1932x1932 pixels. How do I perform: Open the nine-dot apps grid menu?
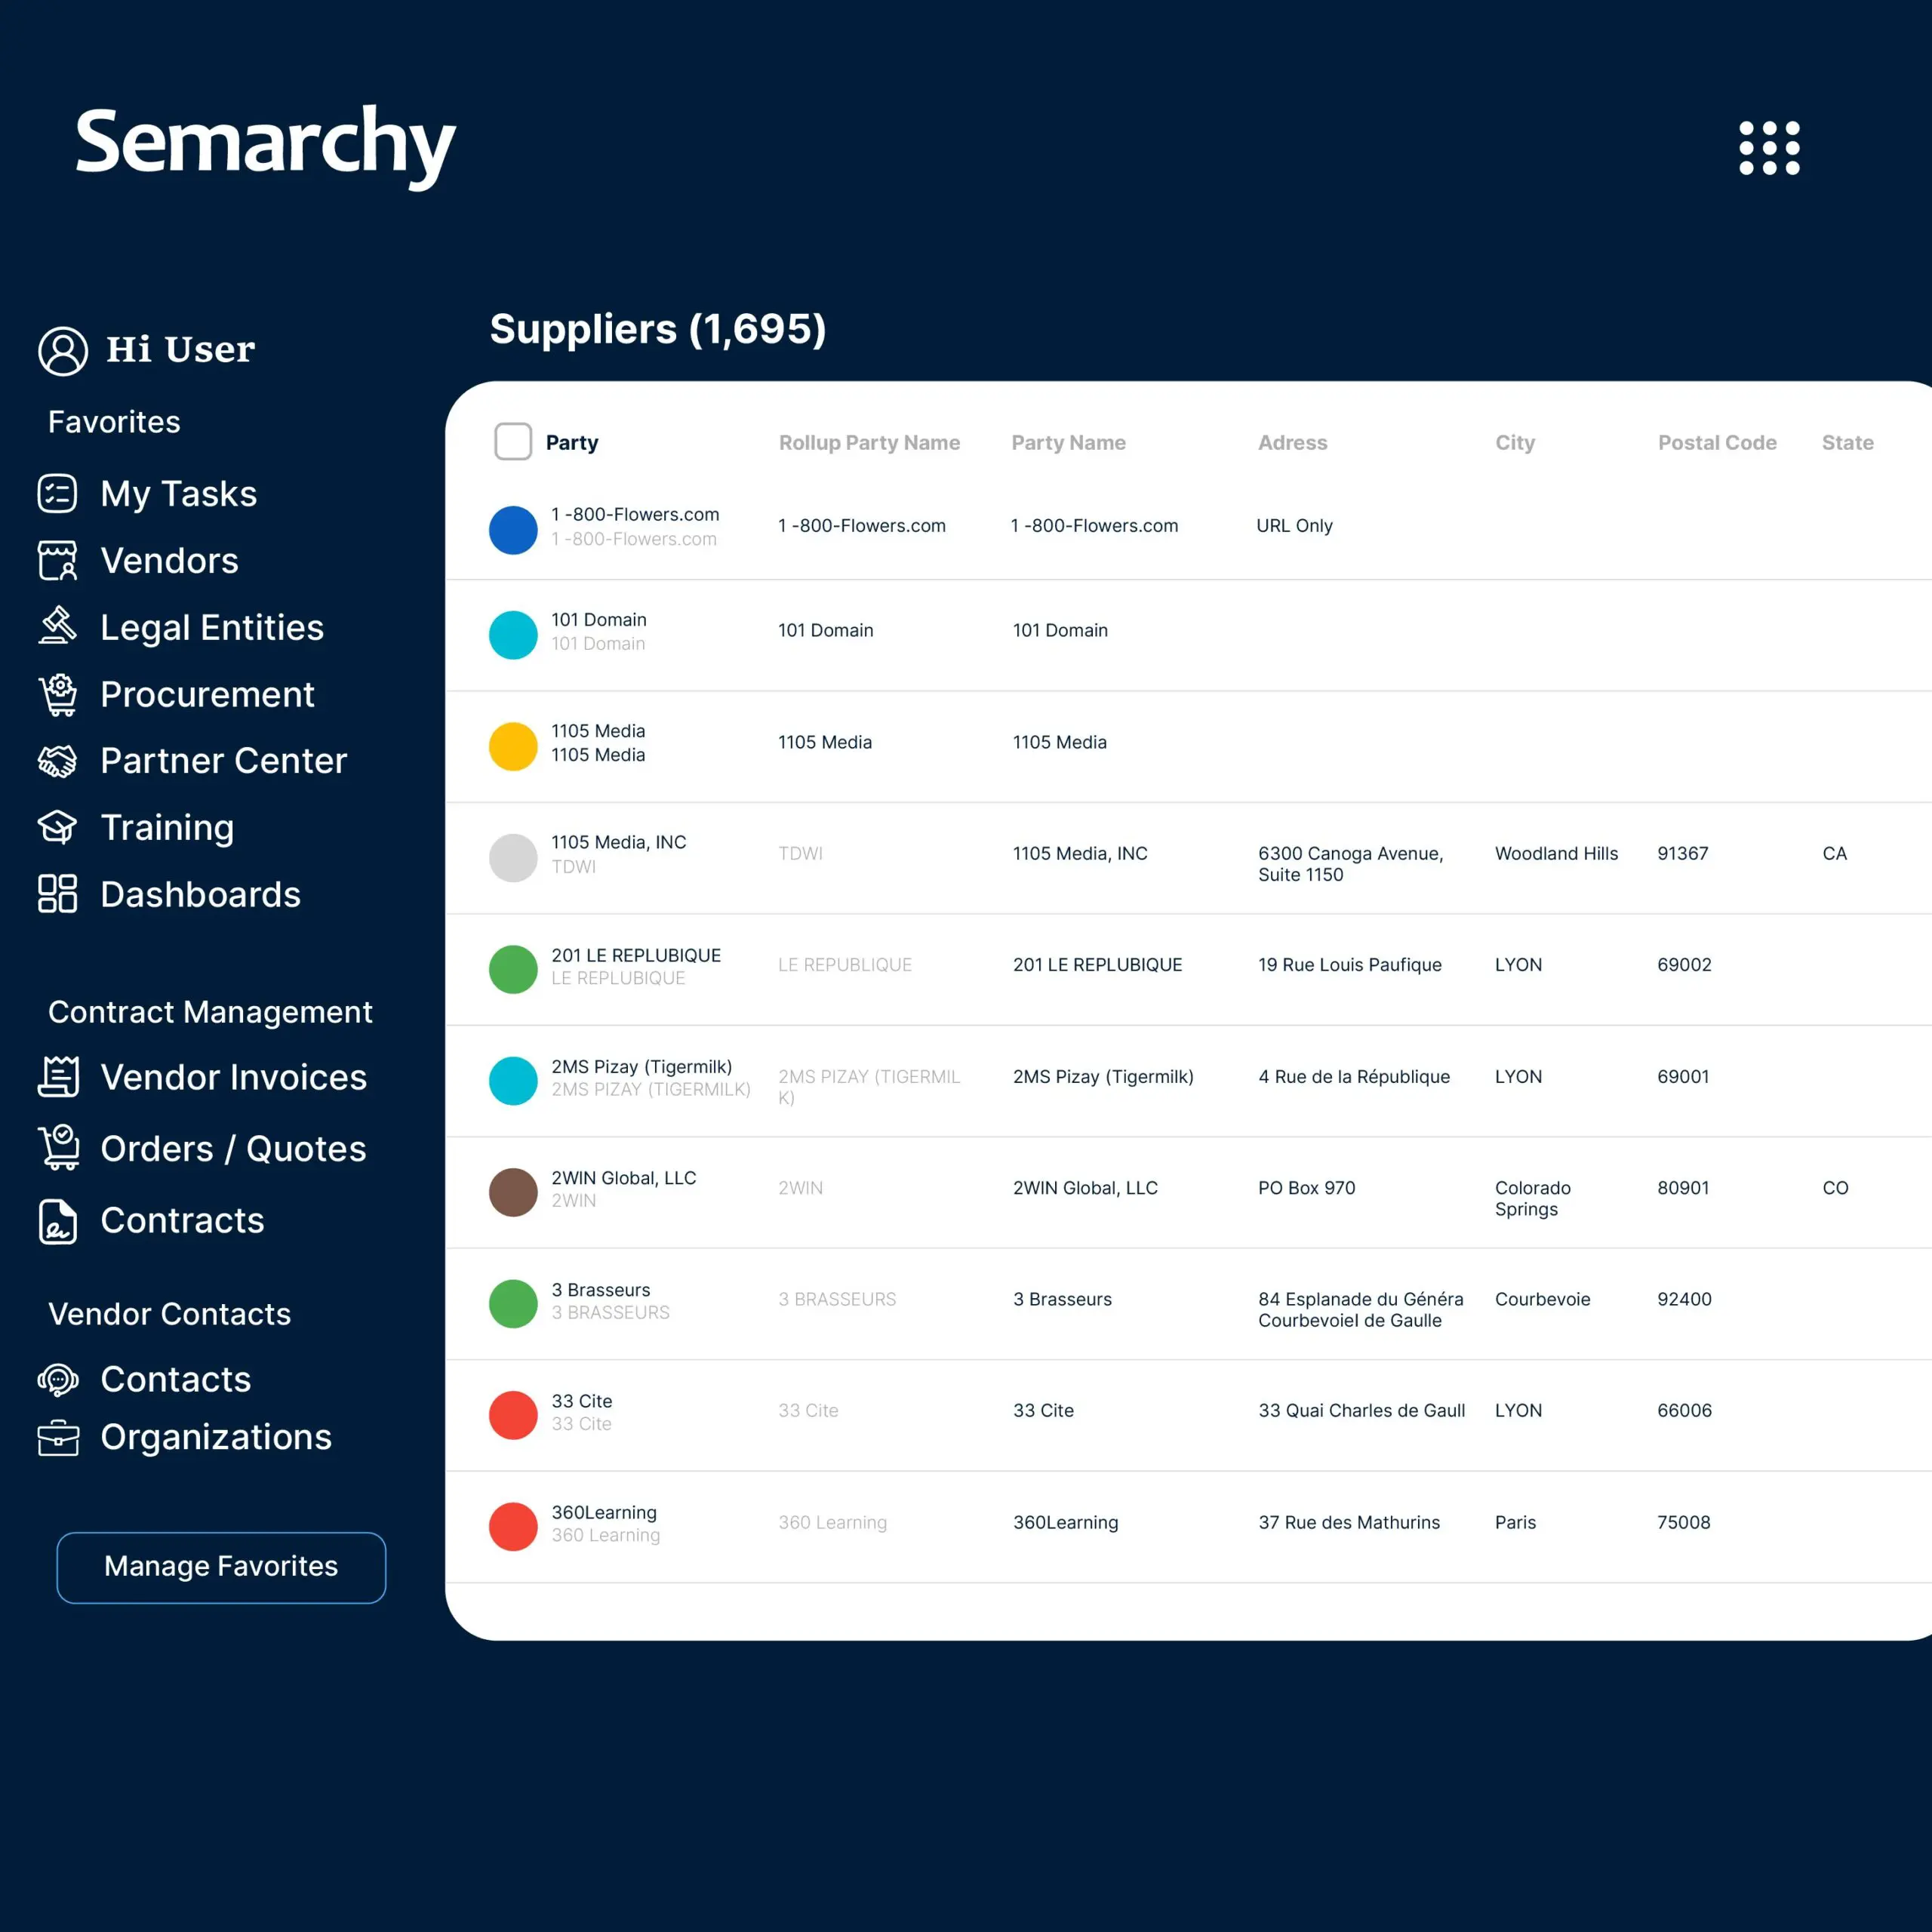1769,148
